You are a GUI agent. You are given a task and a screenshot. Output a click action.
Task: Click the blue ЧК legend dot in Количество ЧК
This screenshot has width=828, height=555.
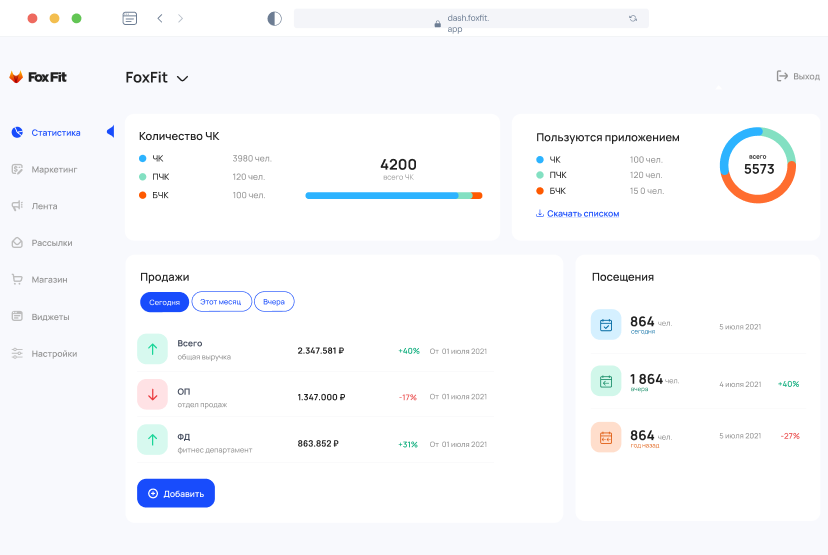[x=143, y=158]
